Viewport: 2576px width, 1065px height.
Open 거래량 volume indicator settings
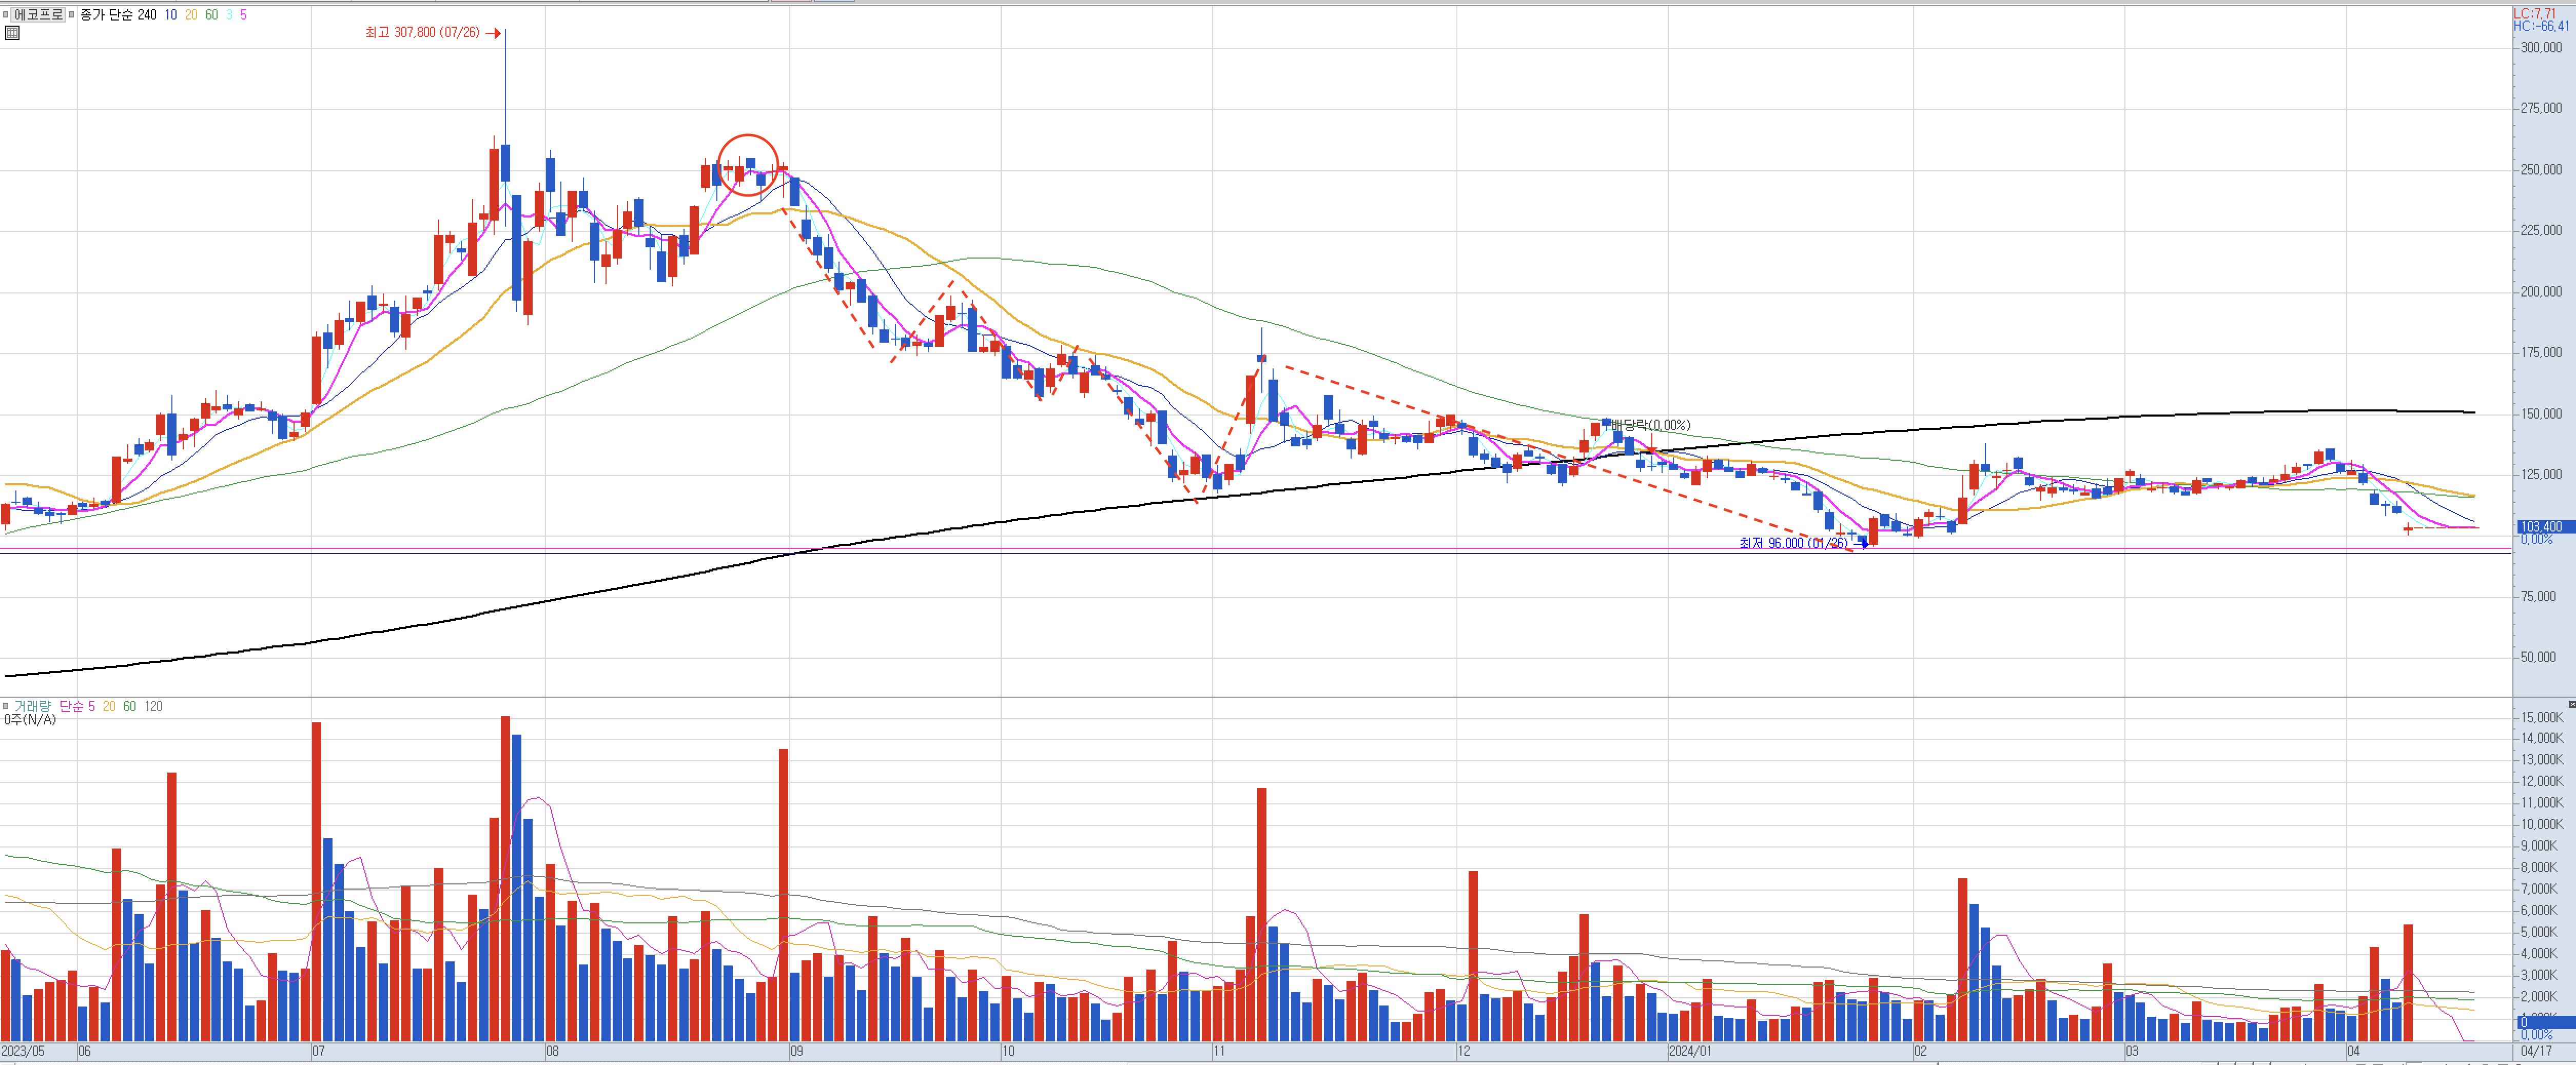32,706
